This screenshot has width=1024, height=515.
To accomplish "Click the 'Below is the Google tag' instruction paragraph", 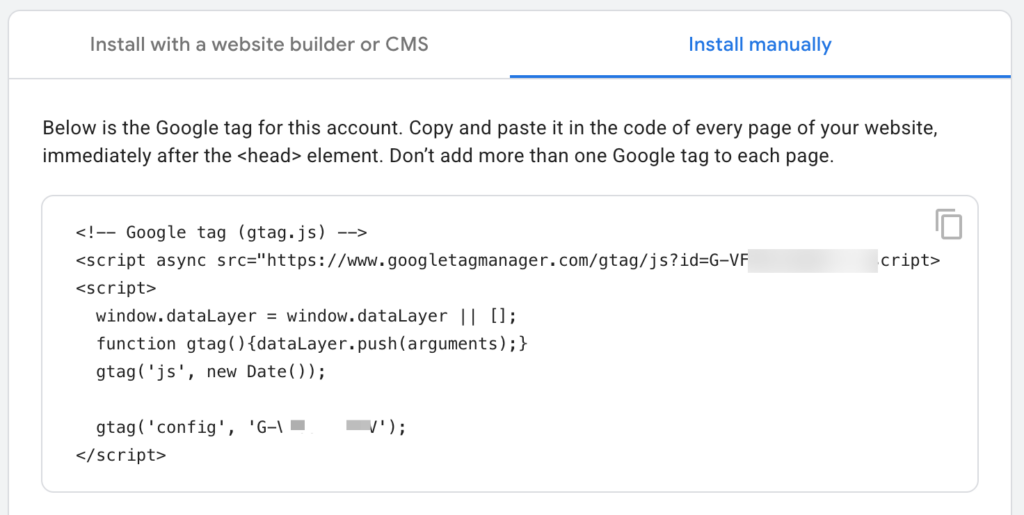I will (490, 142).
